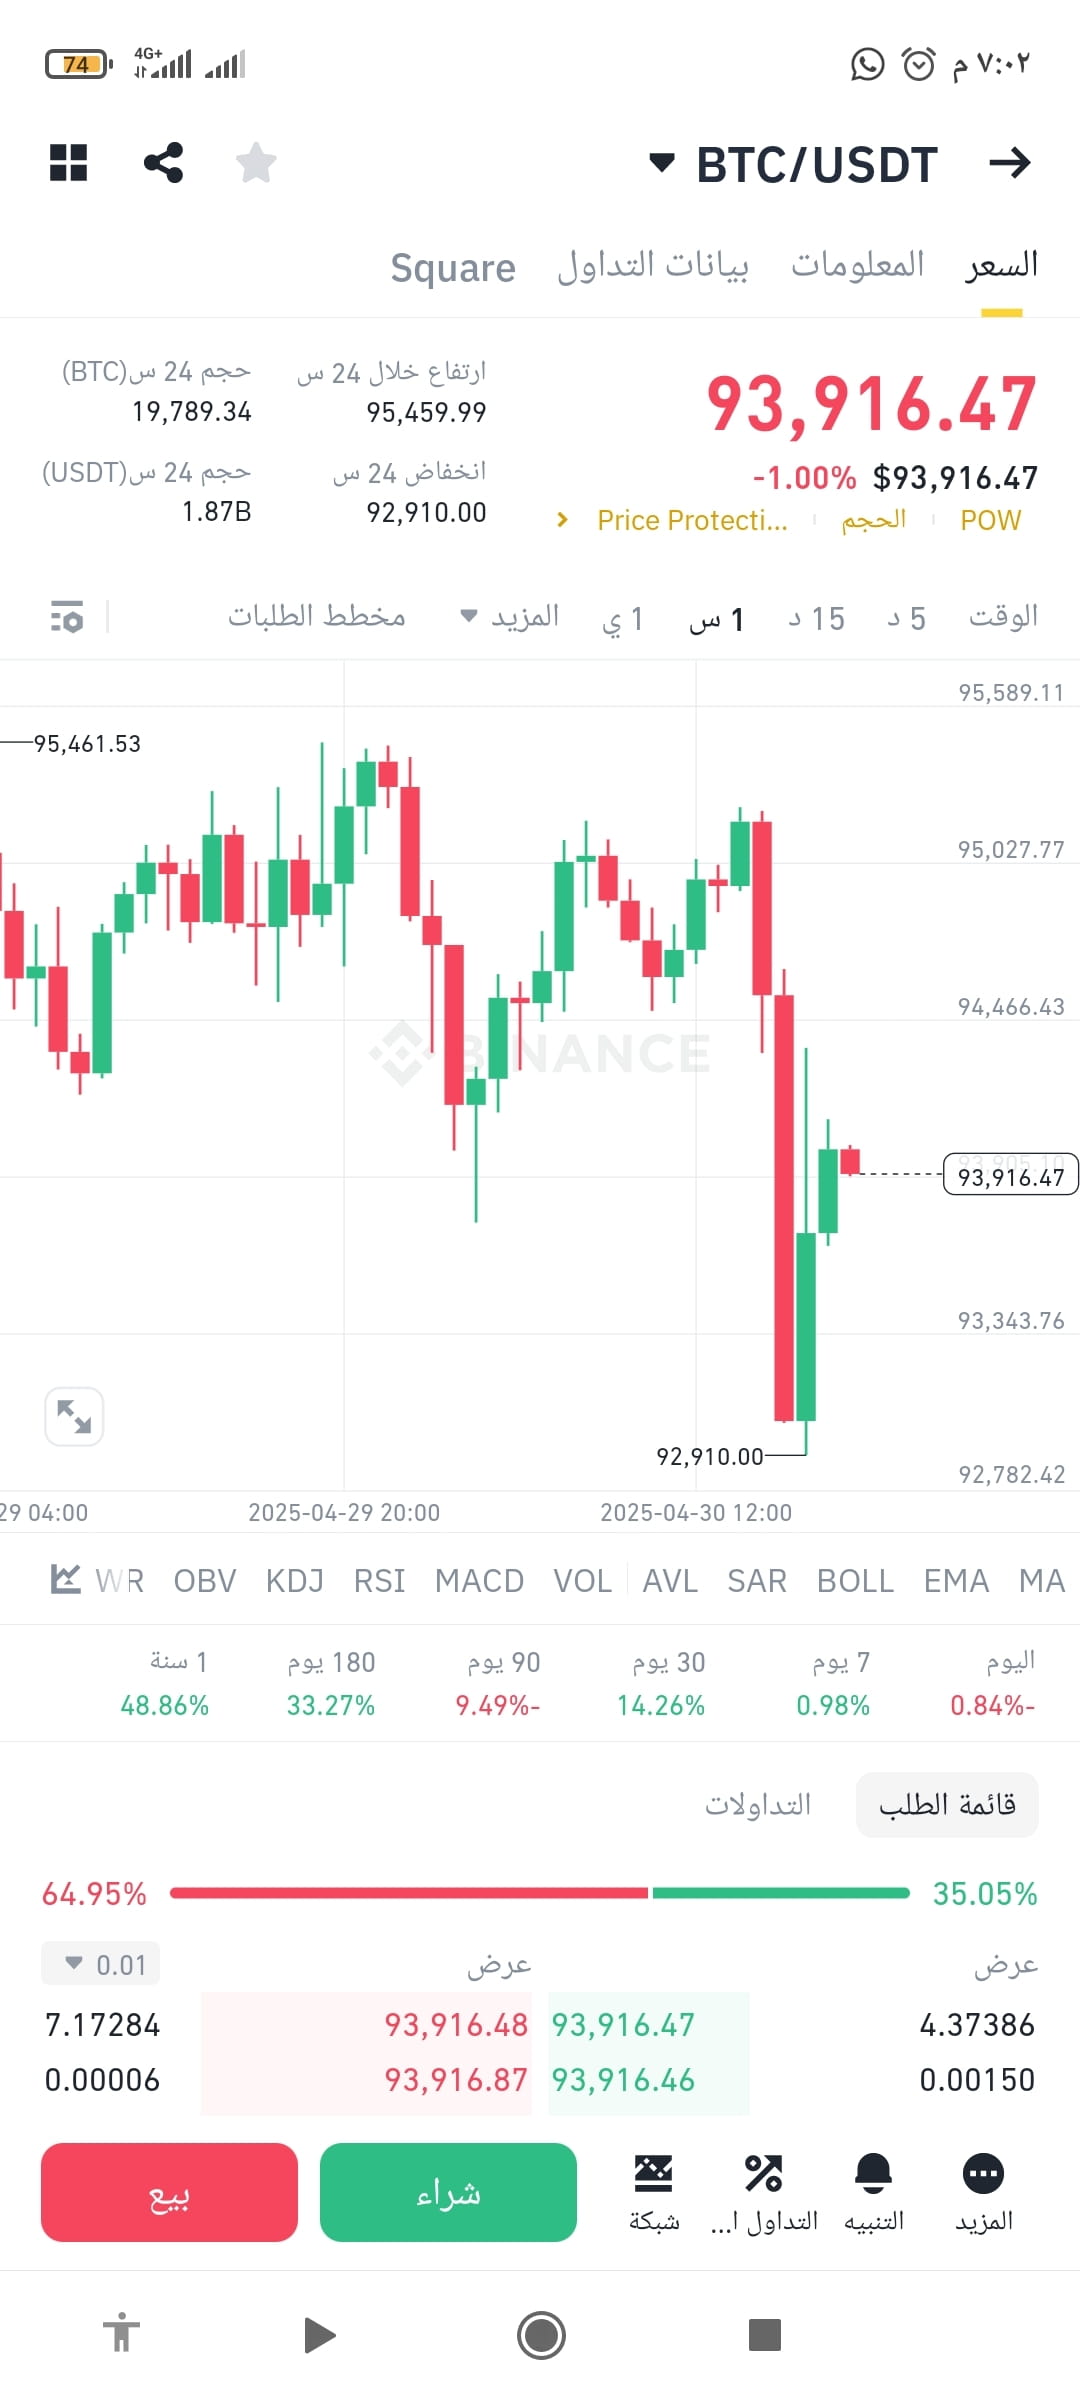Open chart settings icon beside order chart

pyautogui.click(x=67, y=617)
